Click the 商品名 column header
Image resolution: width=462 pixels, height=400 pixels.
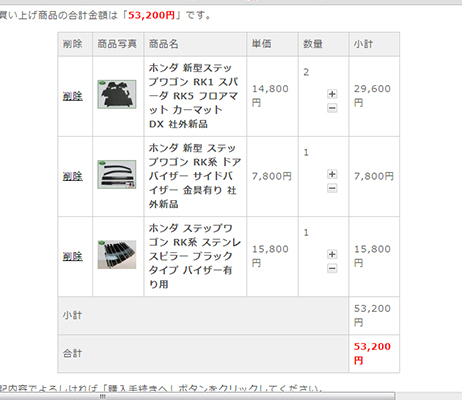pyautogui.click(x=163, y=44)
